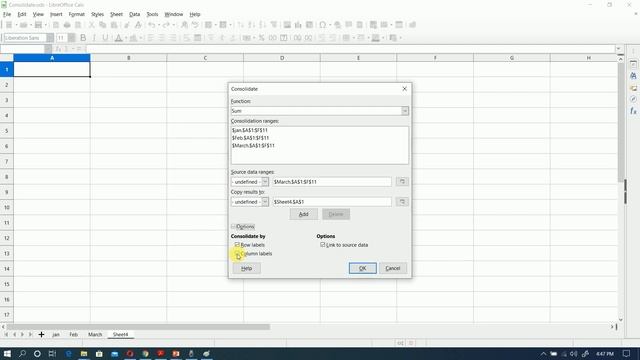Open the Tools menu

click(152, 14)
